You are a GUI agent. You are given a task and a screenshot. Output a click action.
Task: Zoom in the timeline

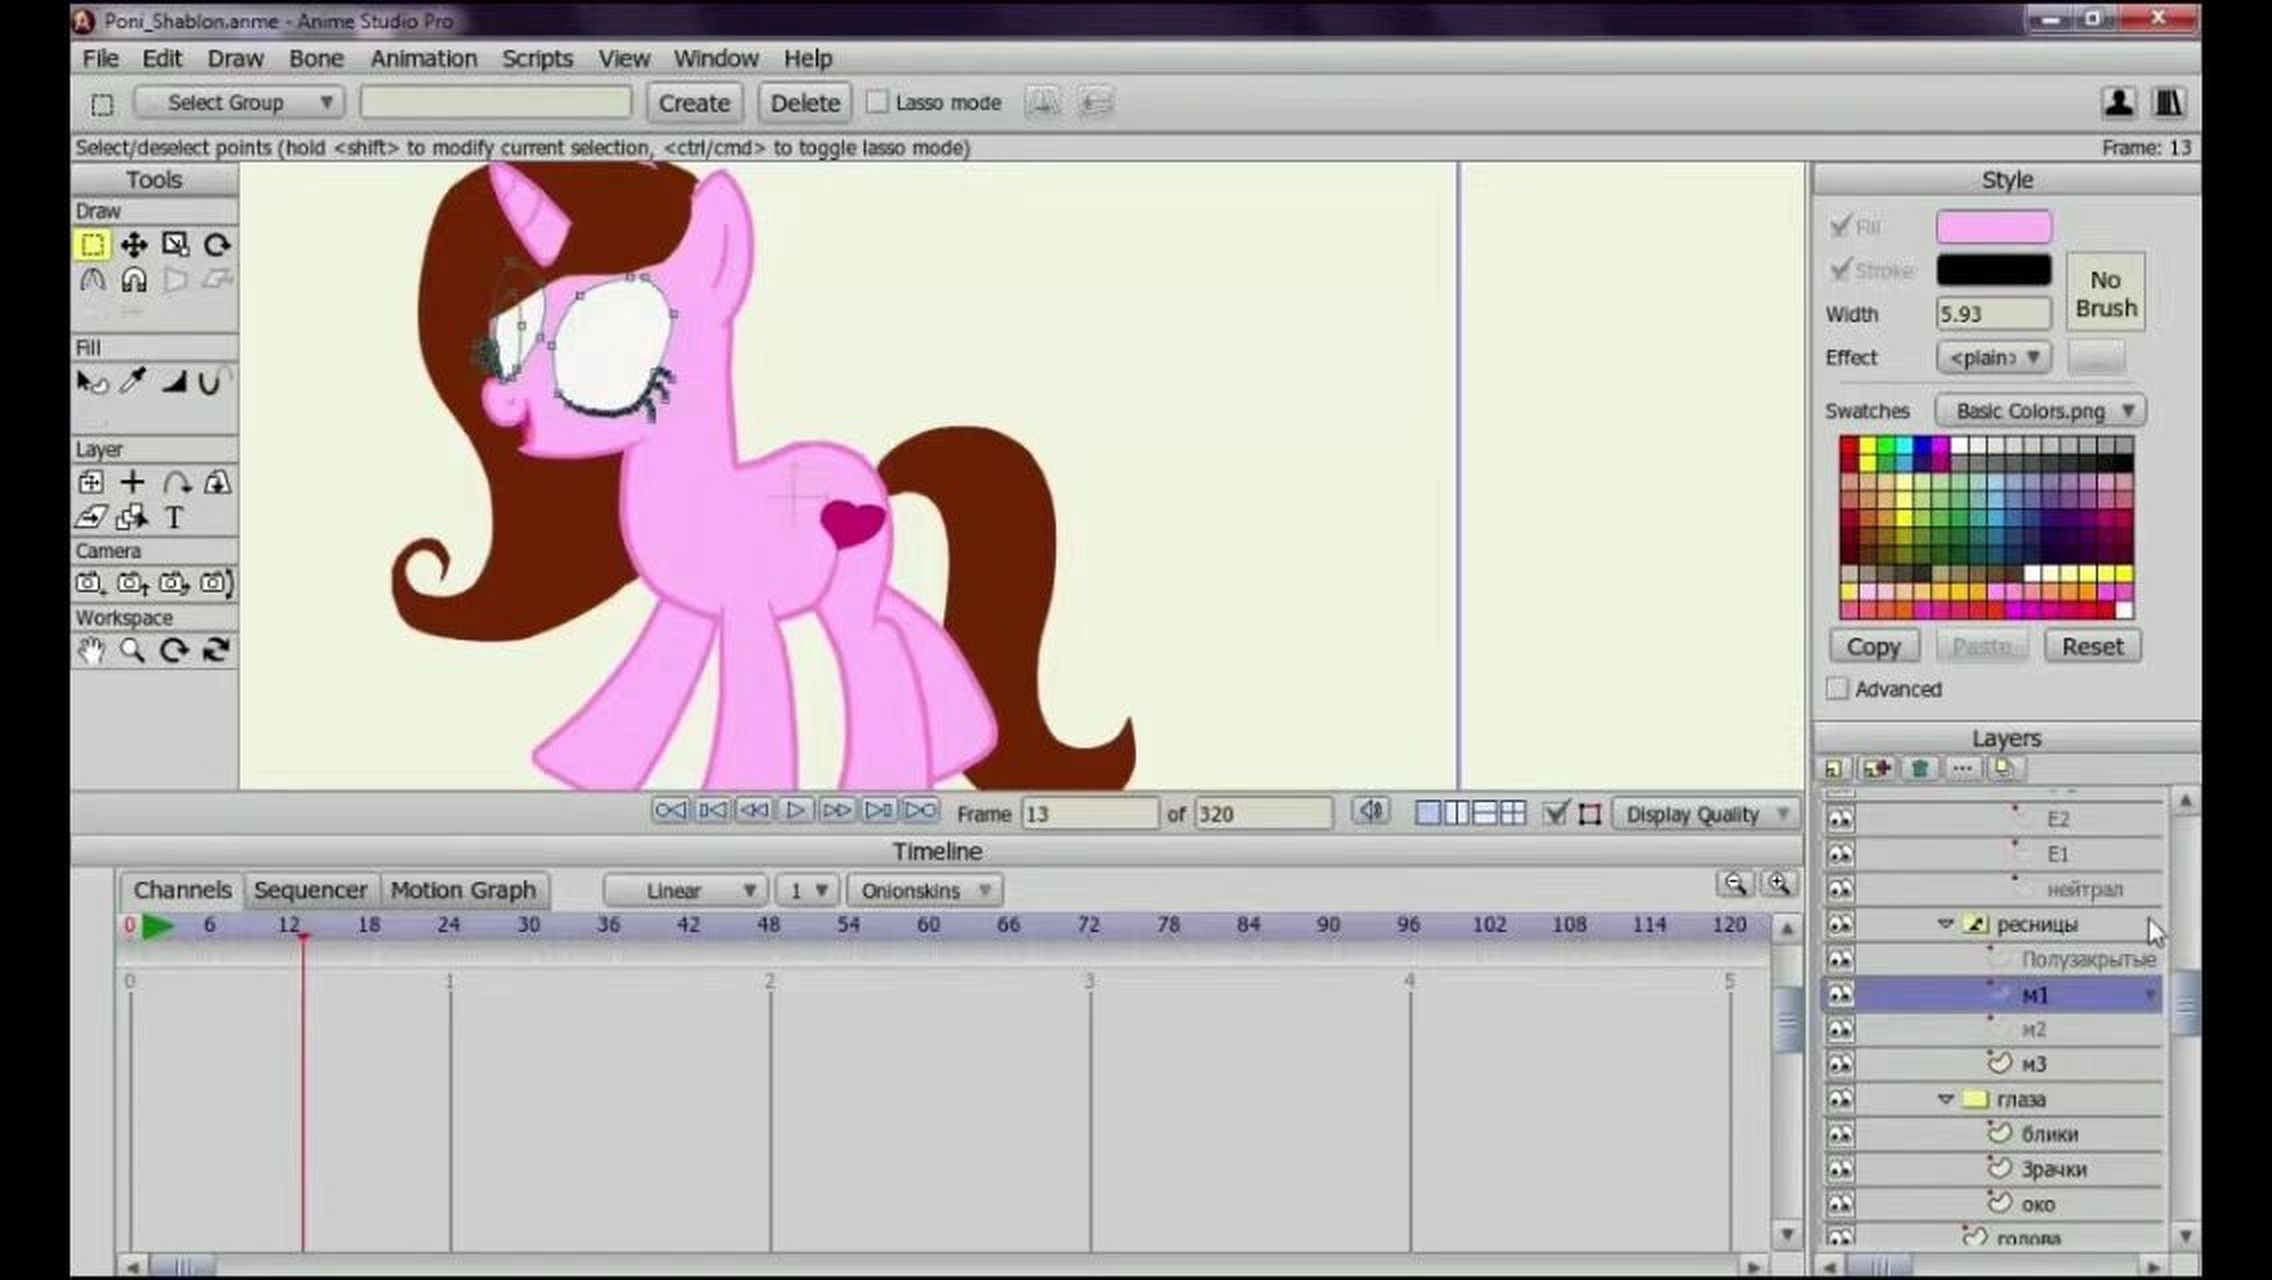1778,884
